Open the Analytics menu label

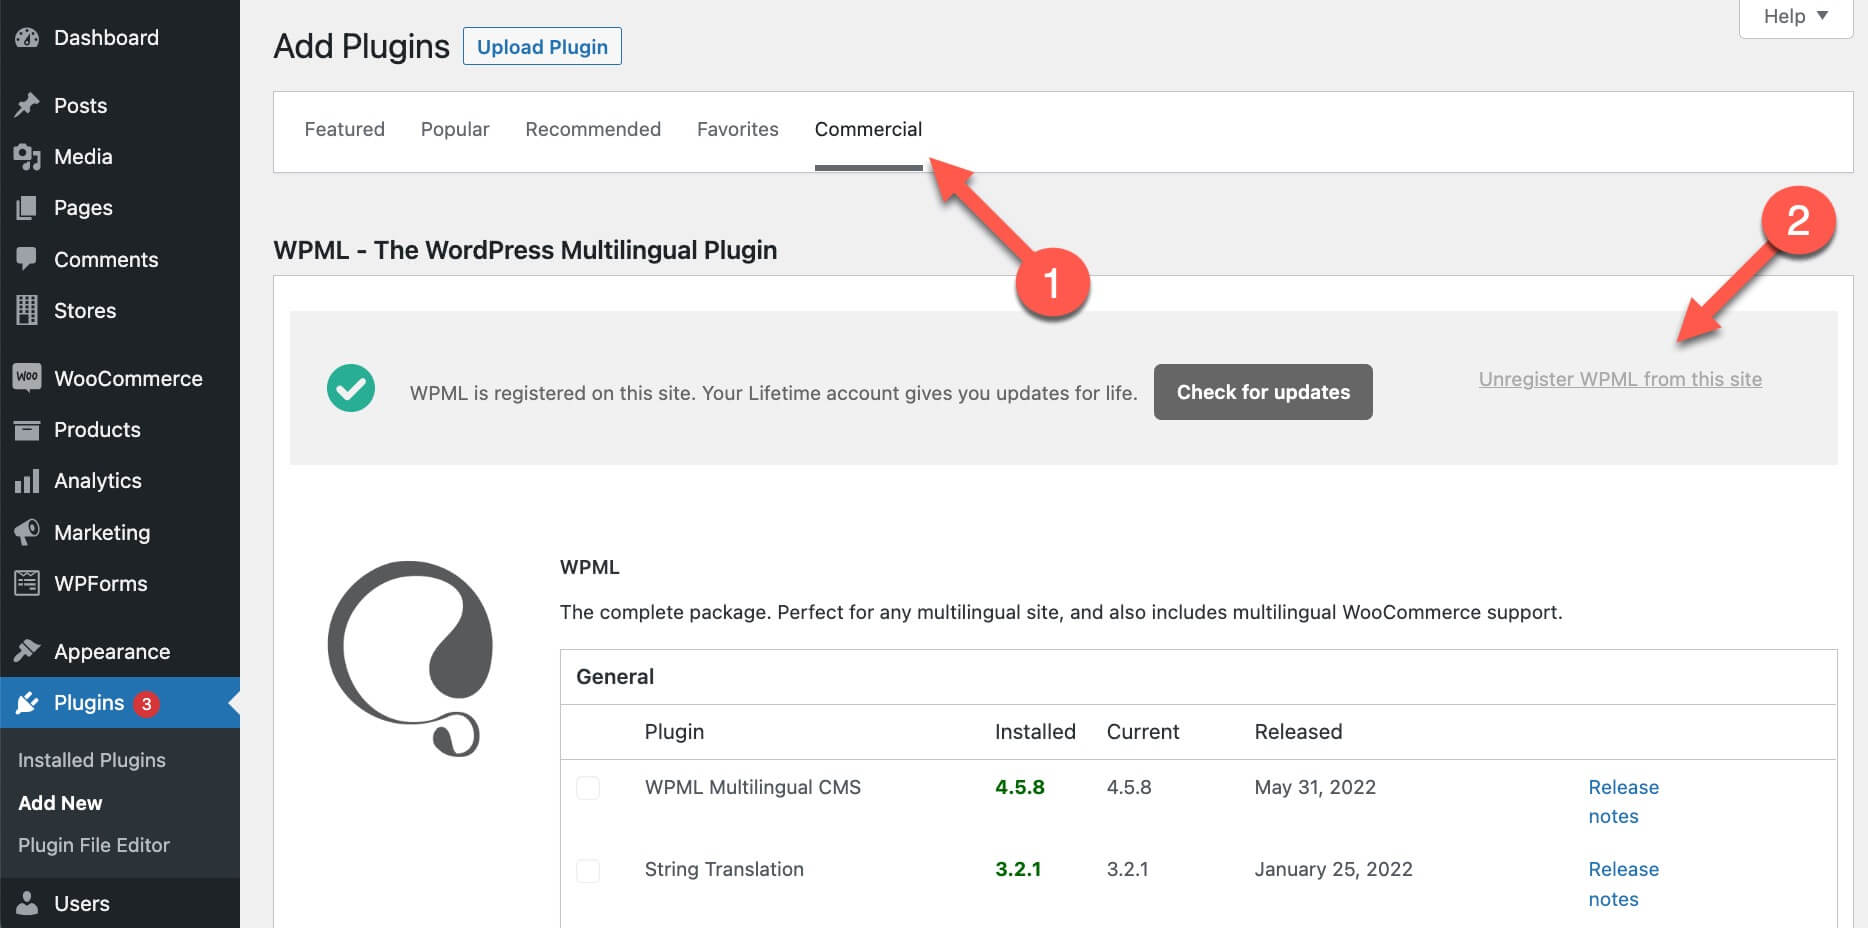(98, 481)
